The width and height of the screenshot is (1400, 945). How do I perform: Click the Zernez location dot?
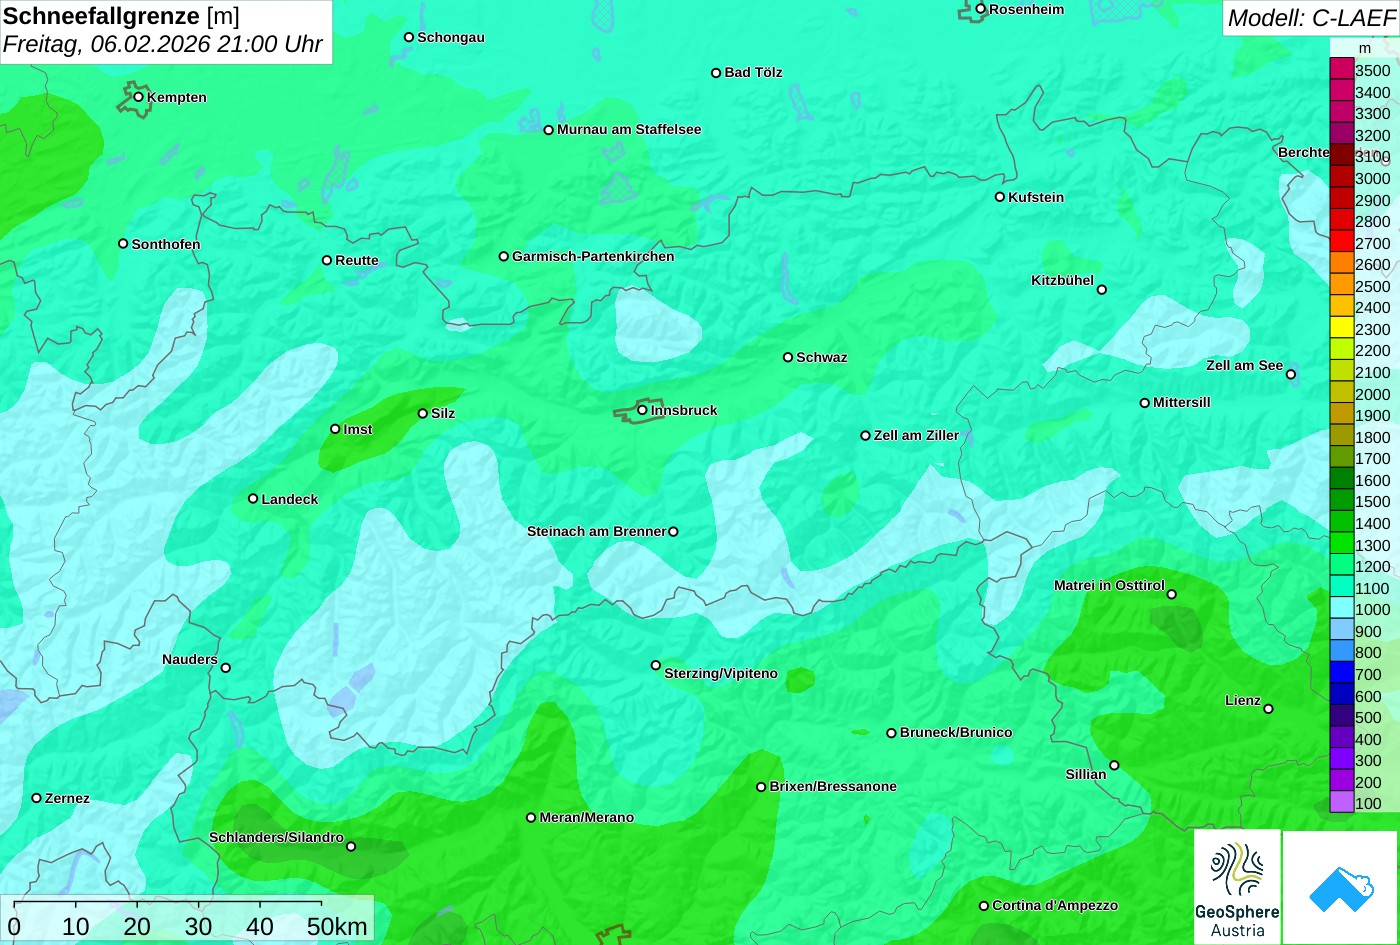(37, 798)
